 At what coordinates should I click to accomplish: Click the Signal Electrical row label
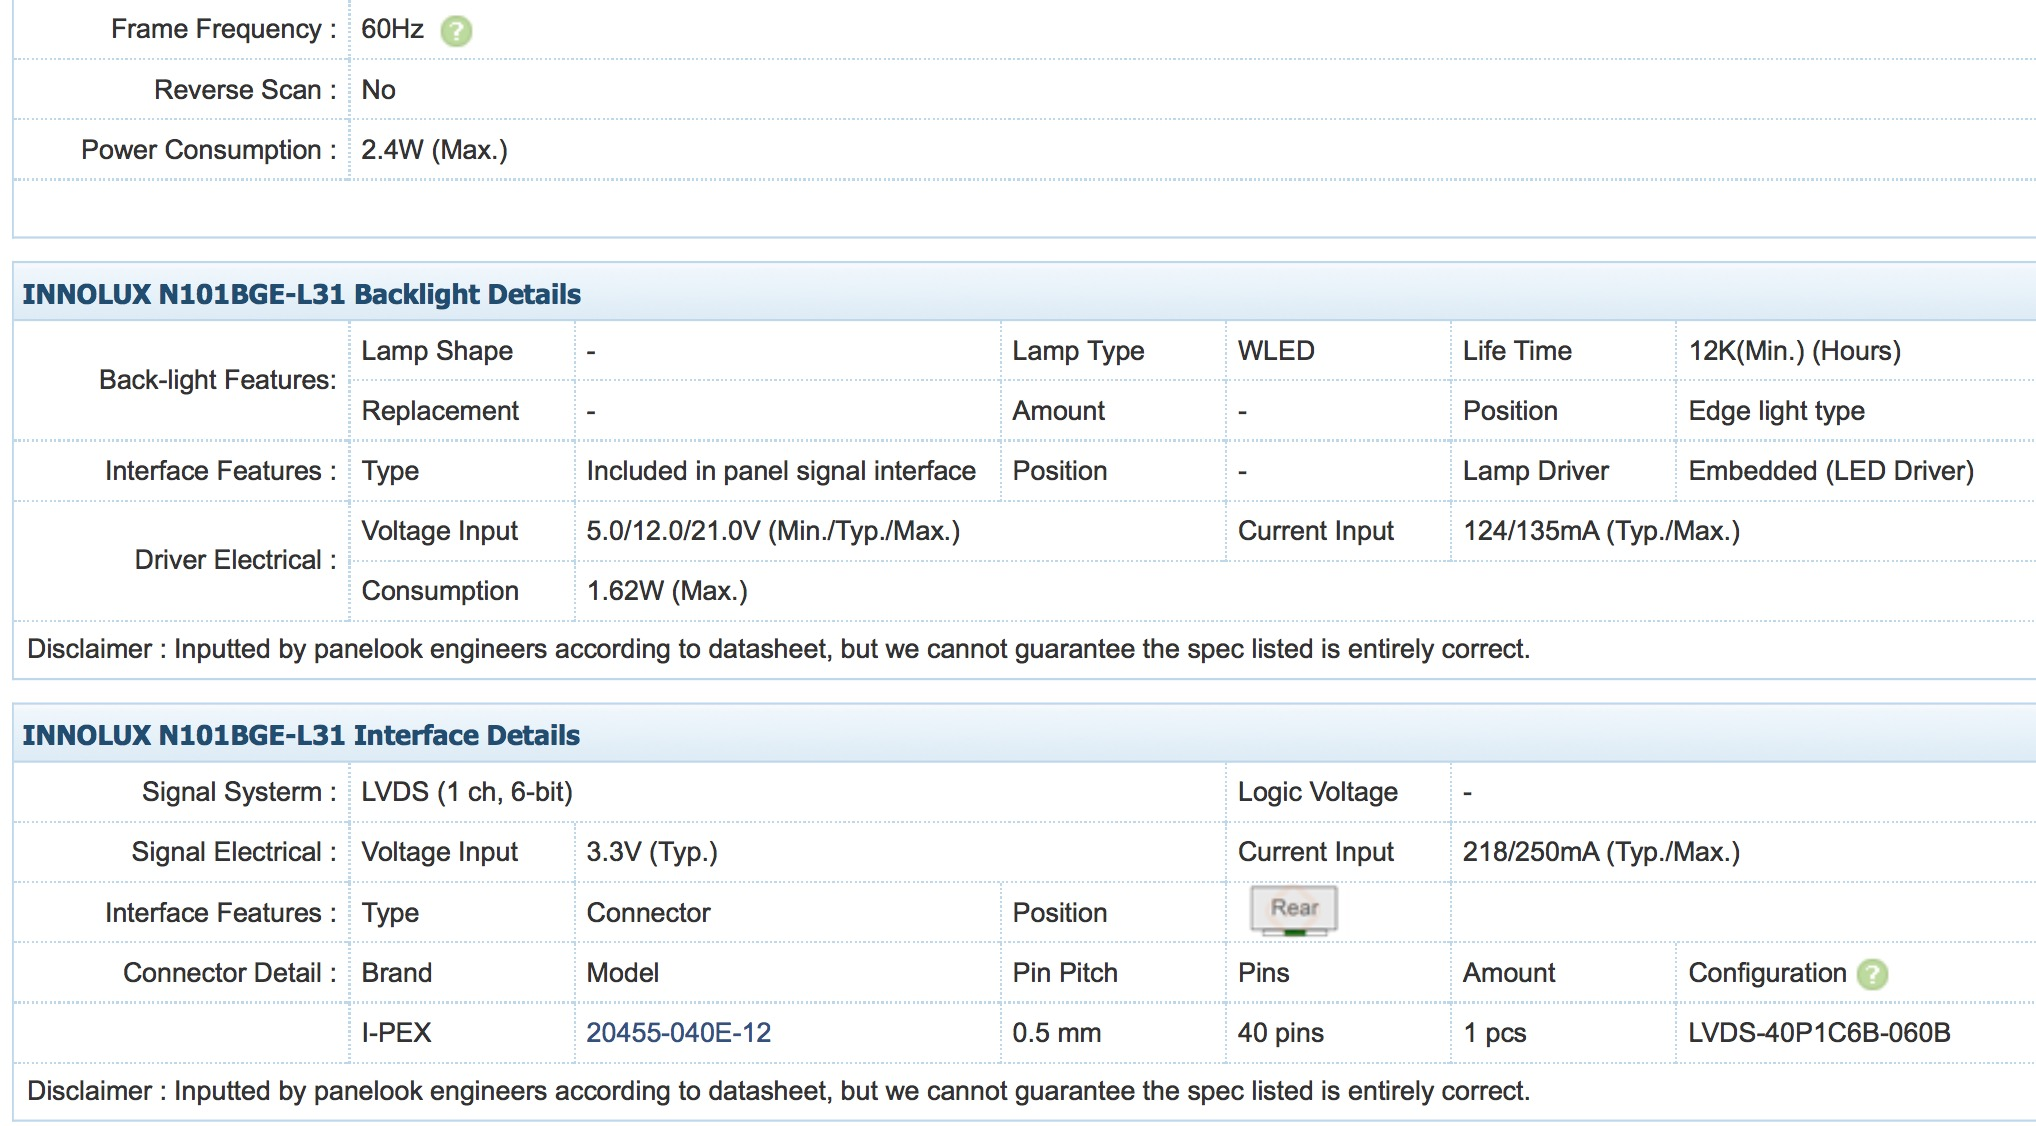[x=233, y=852]
